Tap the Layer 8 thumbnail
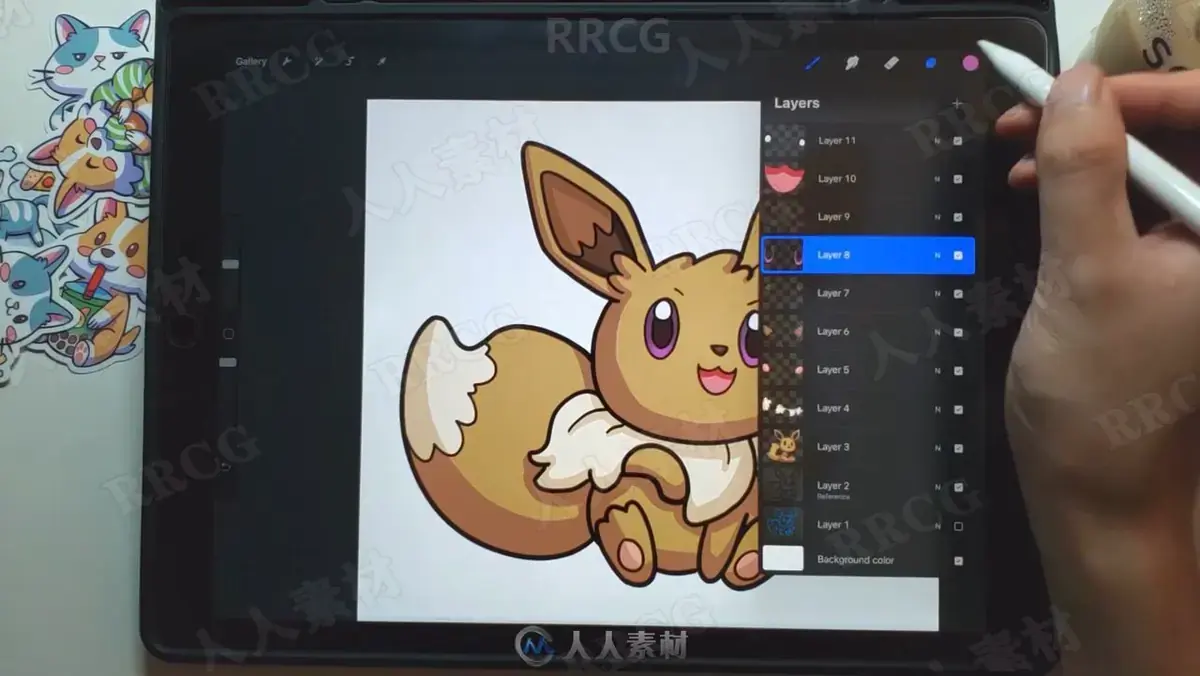The height and width of the screenshot is (676, 1200). pyautogui.click(x=784, y=255)
